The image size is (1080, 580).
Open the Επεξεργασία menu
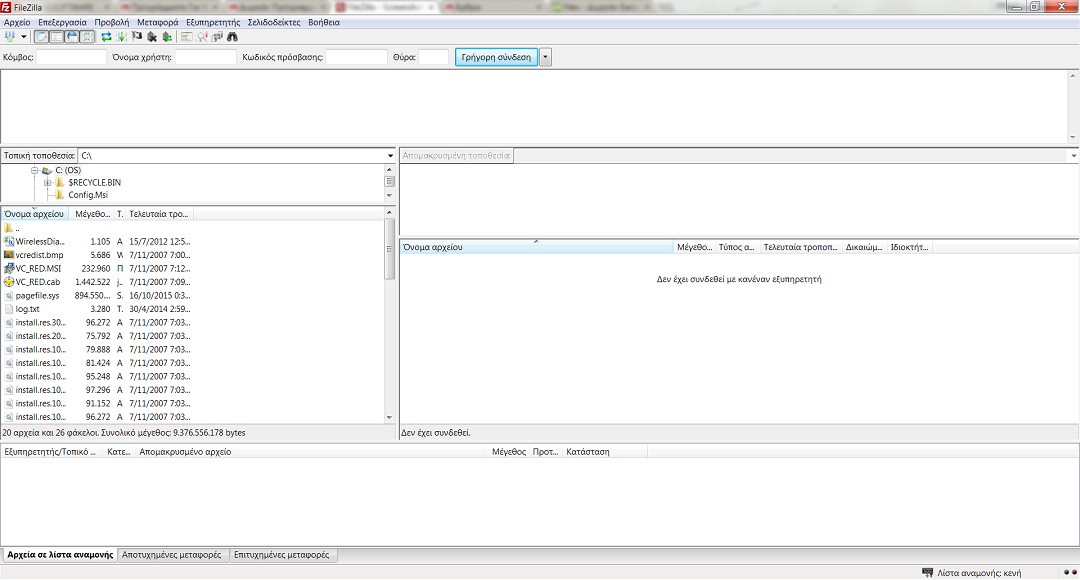(x=63, y=22)
